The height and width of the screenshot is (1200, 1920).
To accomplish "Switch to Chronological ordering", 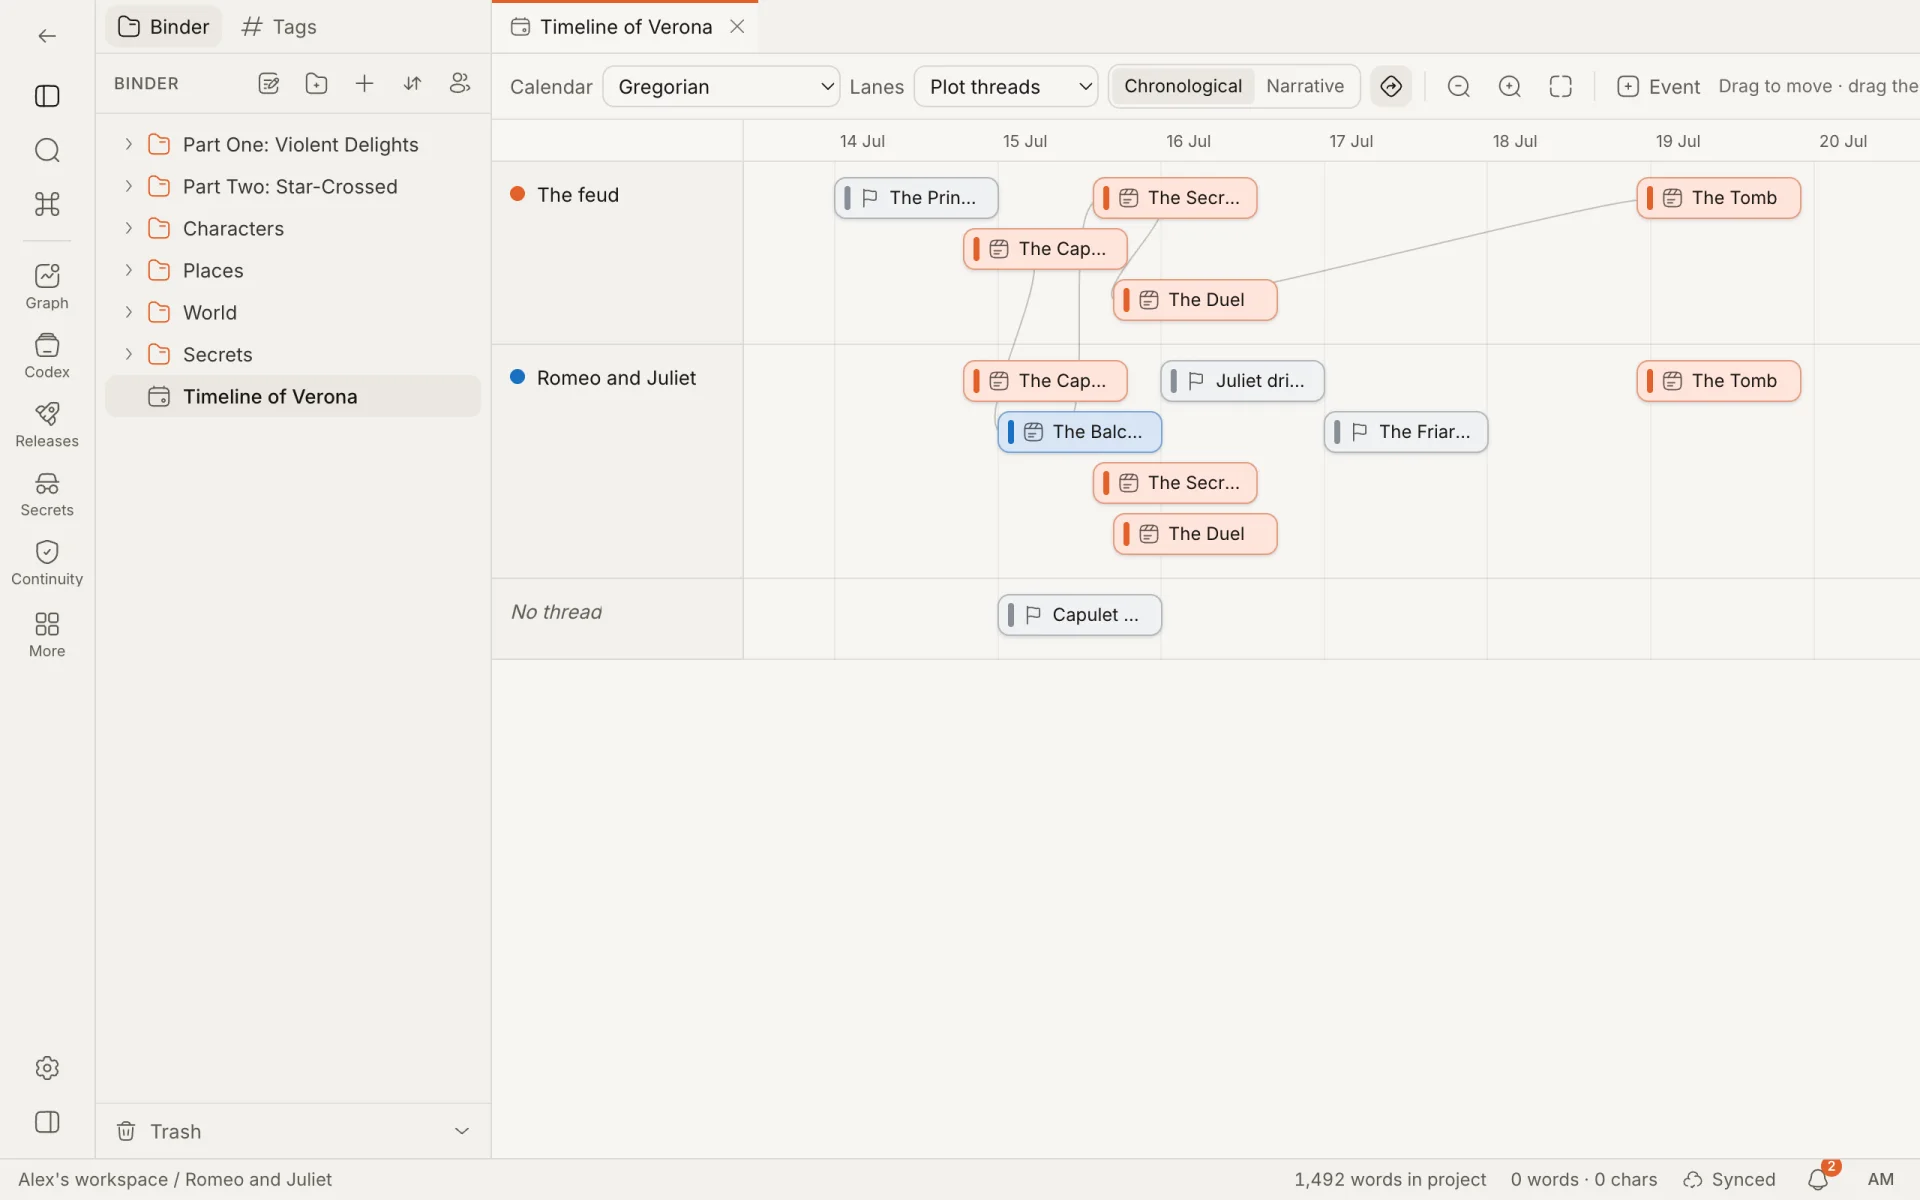I will pyautogui.click(x=1183, y=87).
